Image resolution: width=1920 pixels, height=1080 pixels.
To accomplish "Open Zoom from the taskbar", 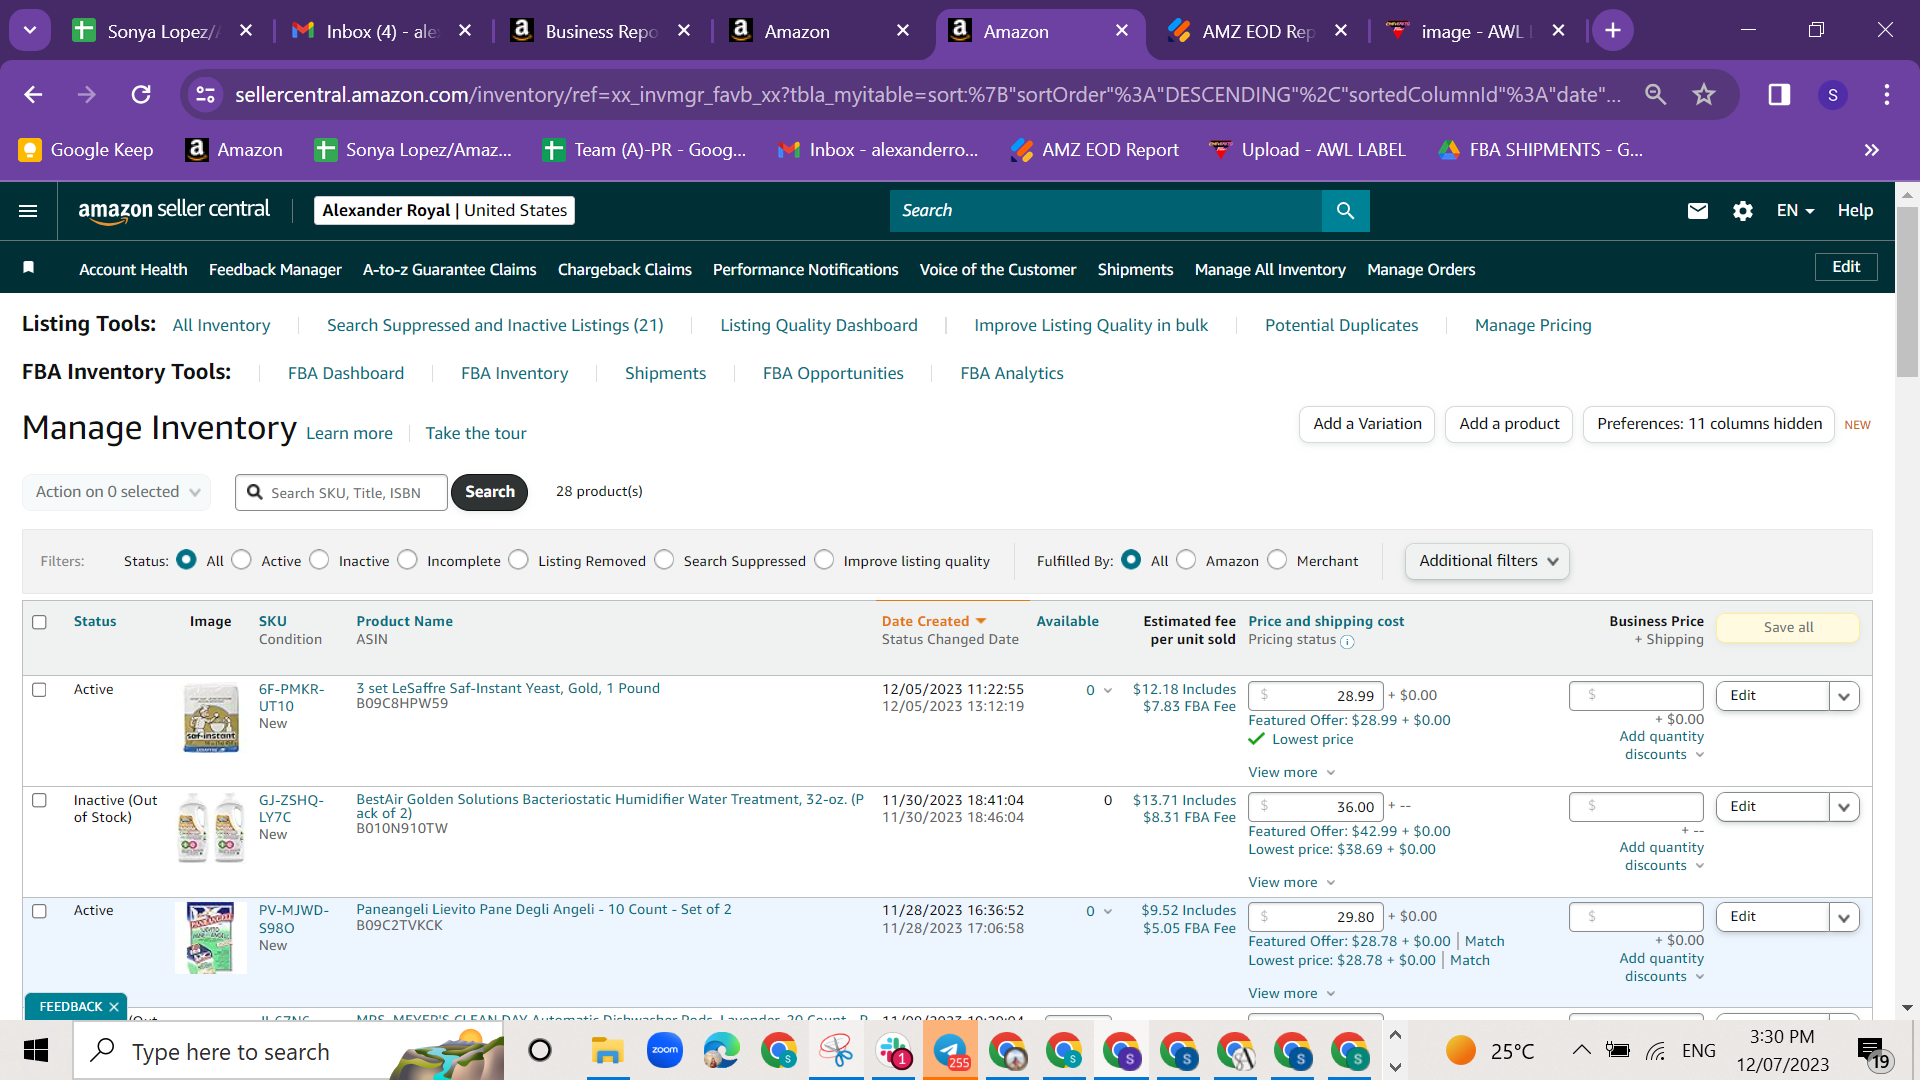I will click(664, 1051).
